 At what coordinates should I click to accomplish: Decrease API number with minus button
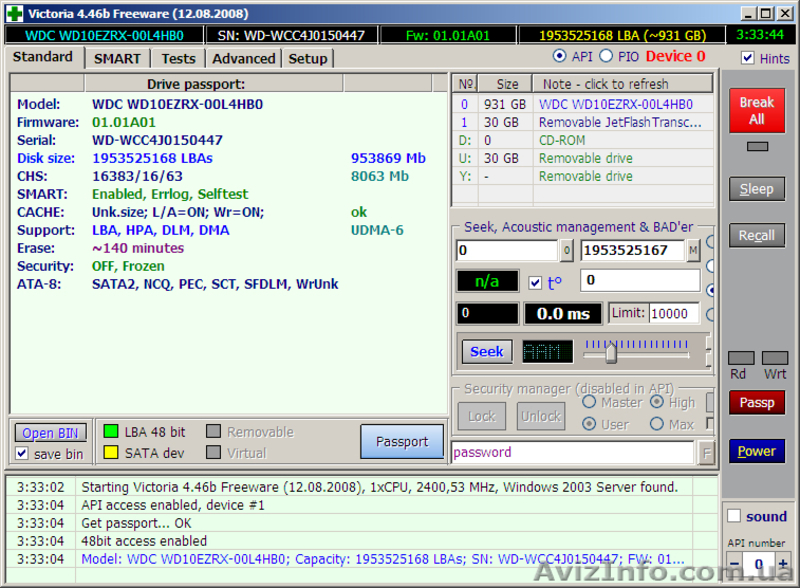(735, 565)
